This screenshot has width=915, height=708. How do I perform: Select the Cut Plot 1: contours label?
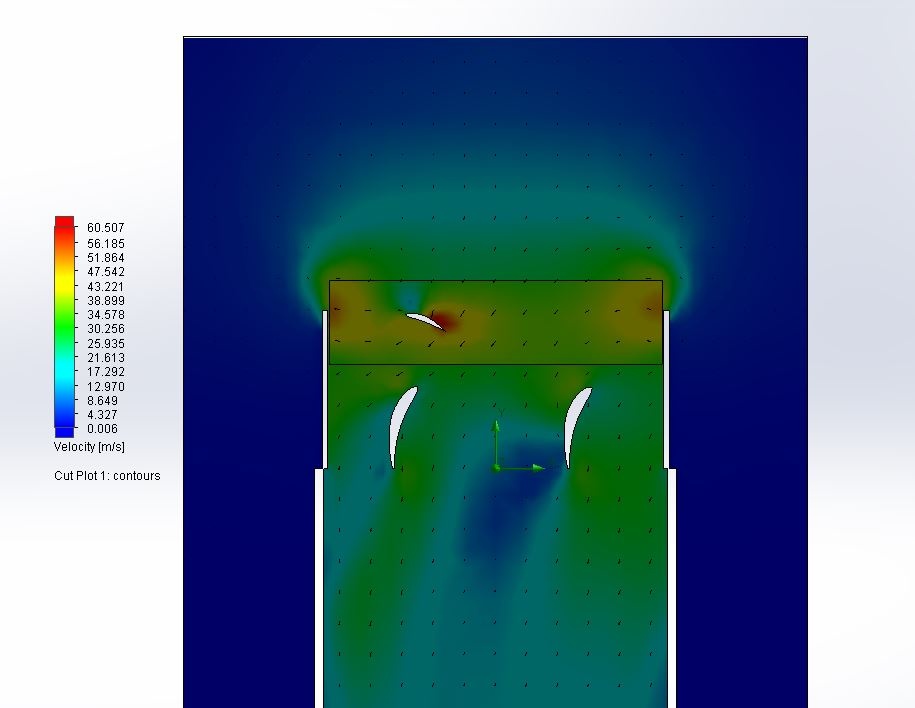click(x=107, y=476)
